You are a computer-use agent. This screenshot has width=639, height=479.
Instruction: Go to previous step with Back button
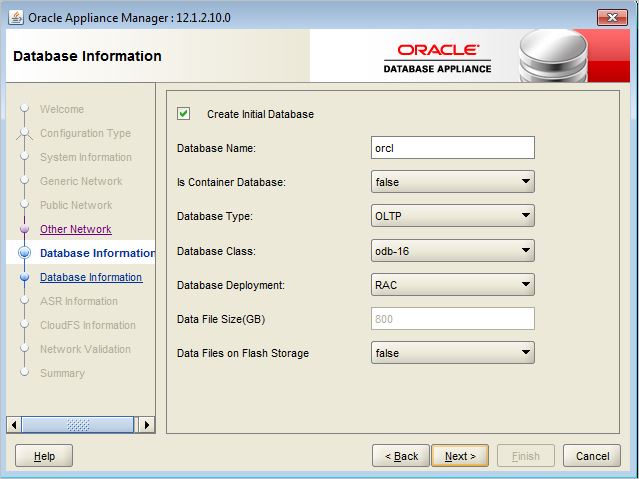401,456
